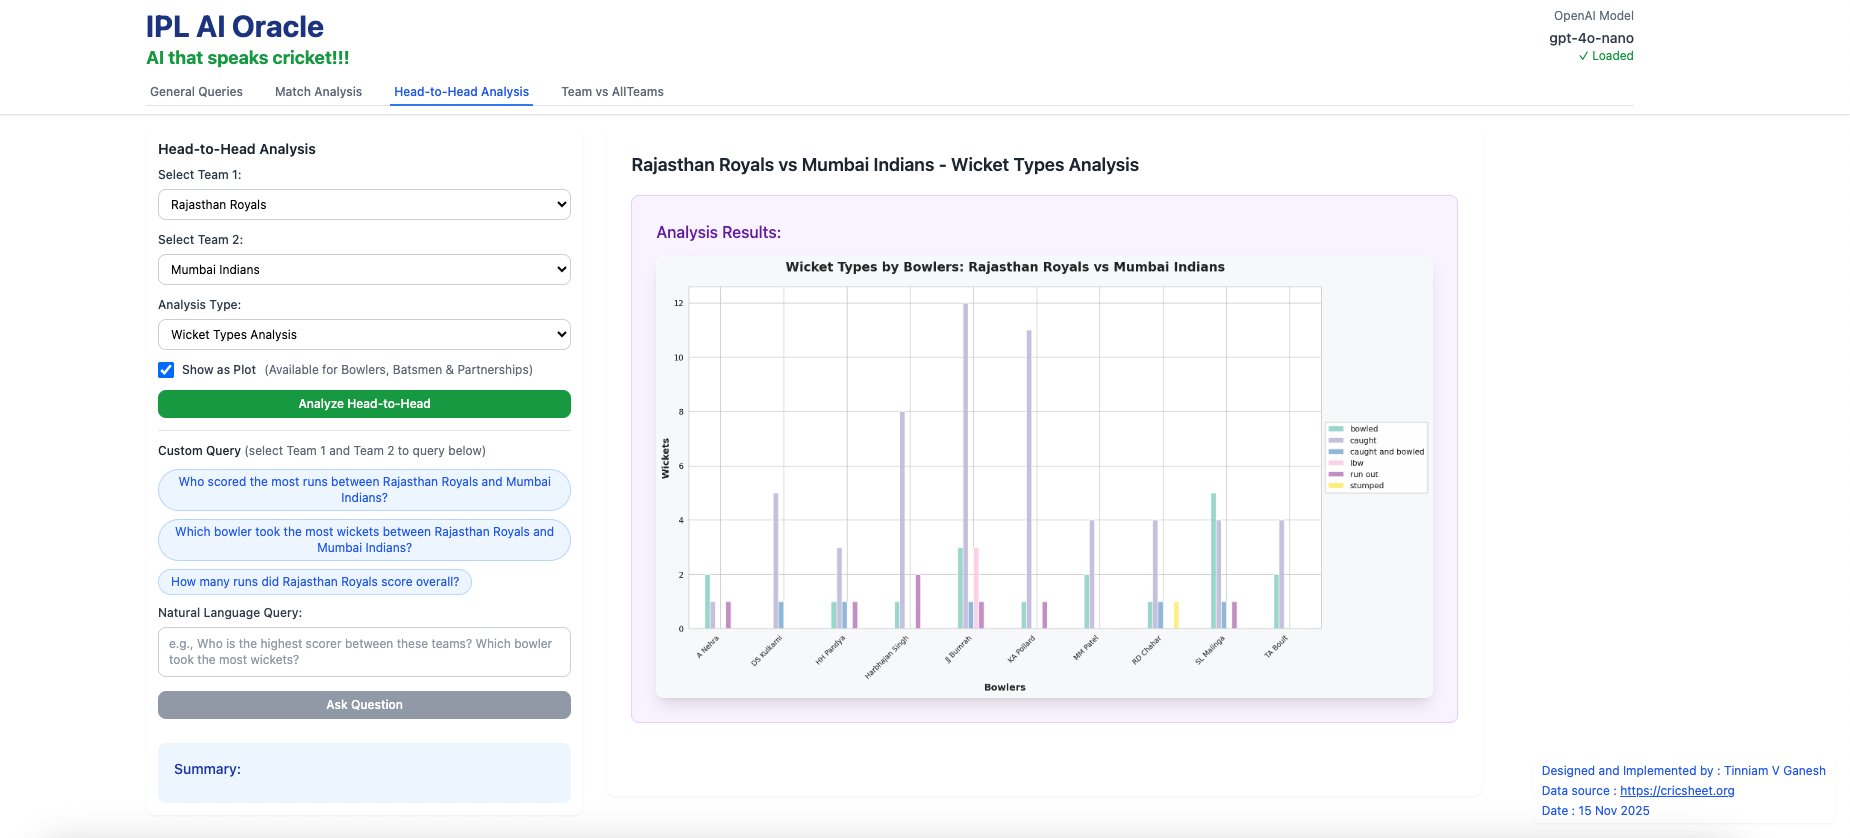Switch to the General Queries tab
The image size is (1850, 838).
196,92
